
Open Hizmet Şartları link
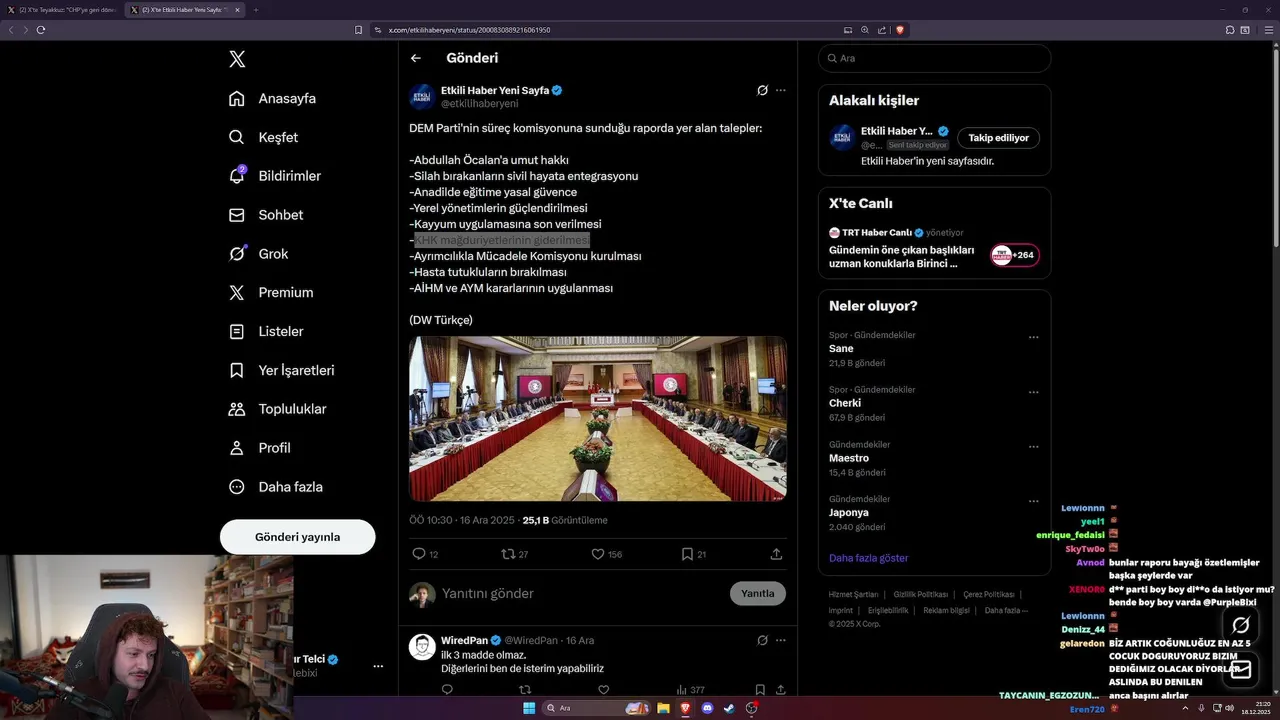[x=853, y=594]
